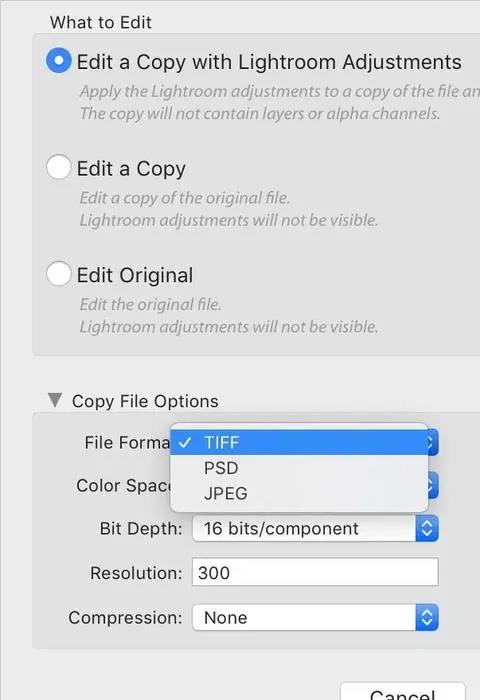The image size is (480, 700).
Task: Click the Cancel button
Action: click(403, 692)
